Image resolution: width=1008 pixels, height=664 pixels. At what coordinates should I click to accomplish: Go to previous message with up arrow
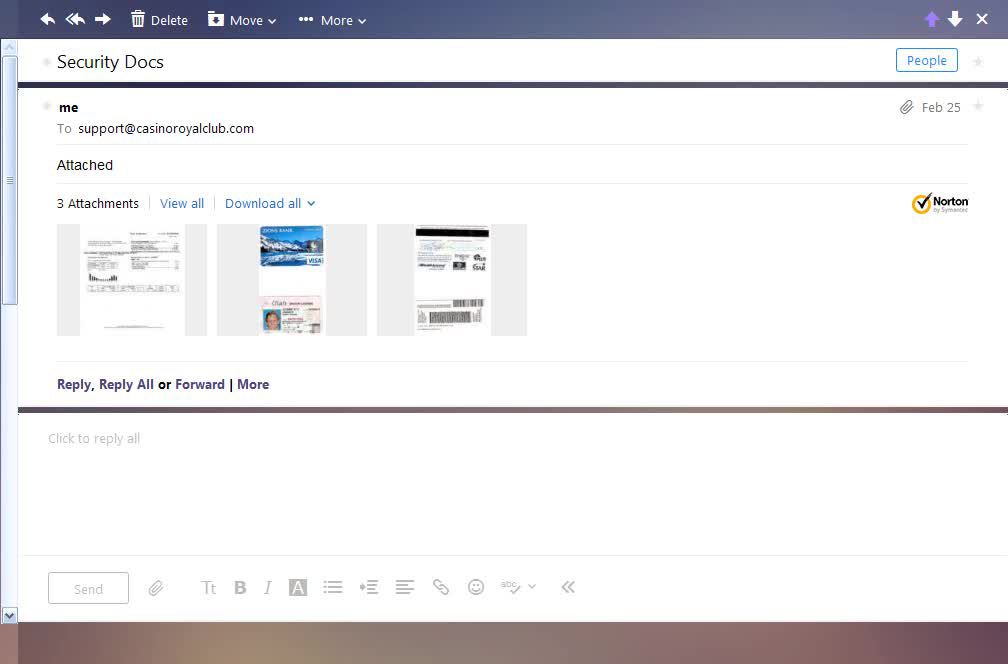click(932, 19)
